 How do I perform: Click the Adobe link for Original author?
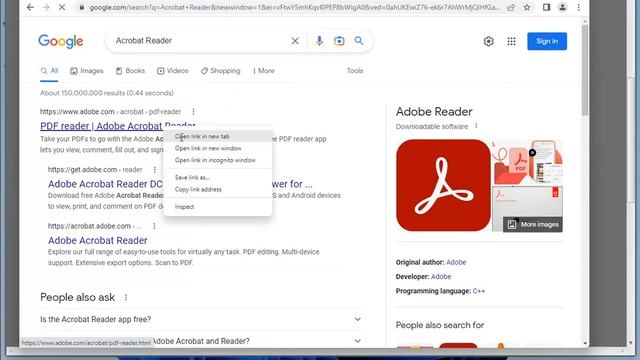click(x=456, y=262)
